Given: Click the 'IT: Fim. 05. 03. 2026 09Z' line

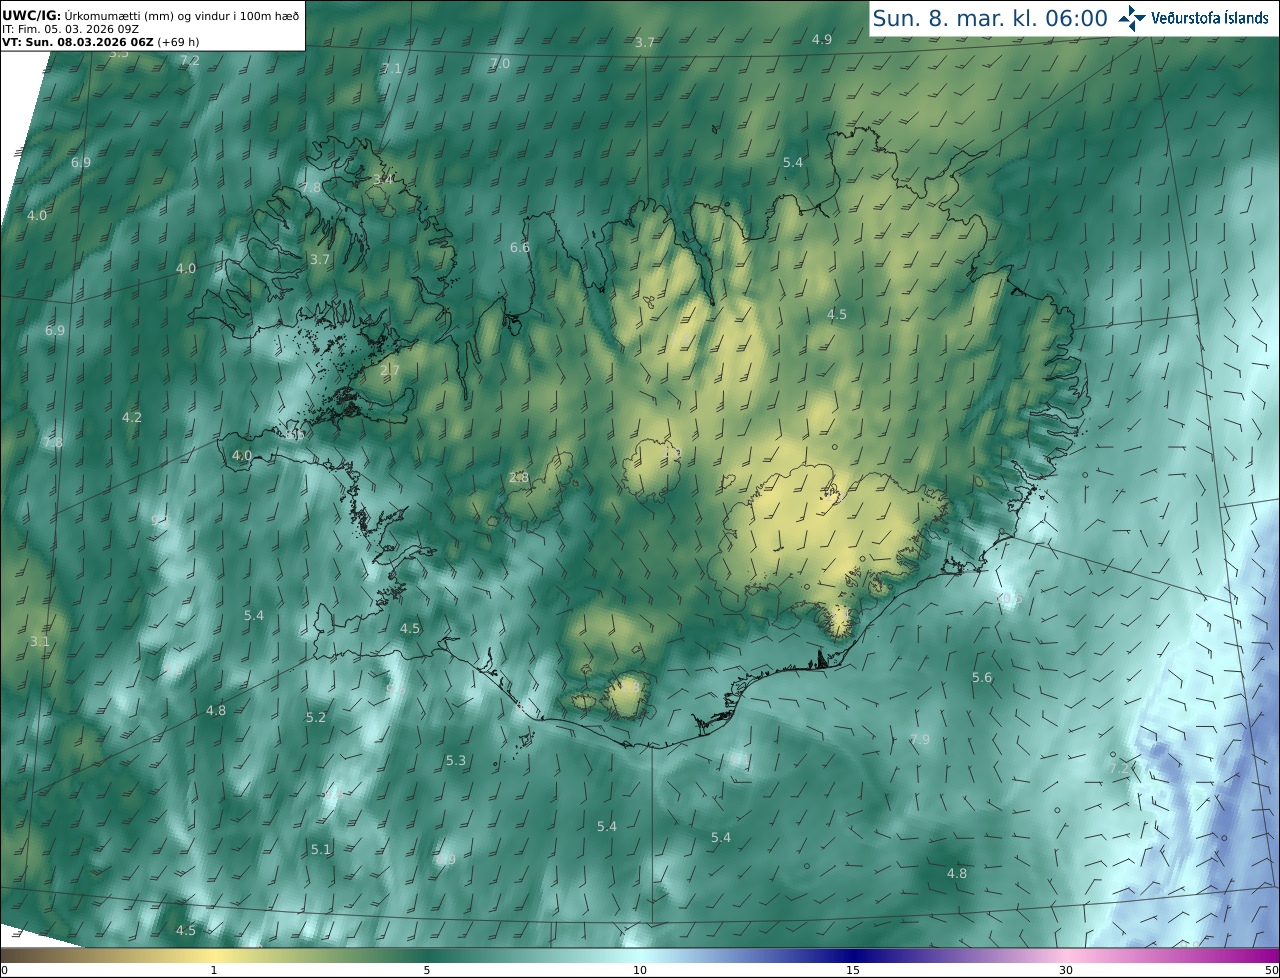Looking at the screenshot, I should [x=70, y=29].
